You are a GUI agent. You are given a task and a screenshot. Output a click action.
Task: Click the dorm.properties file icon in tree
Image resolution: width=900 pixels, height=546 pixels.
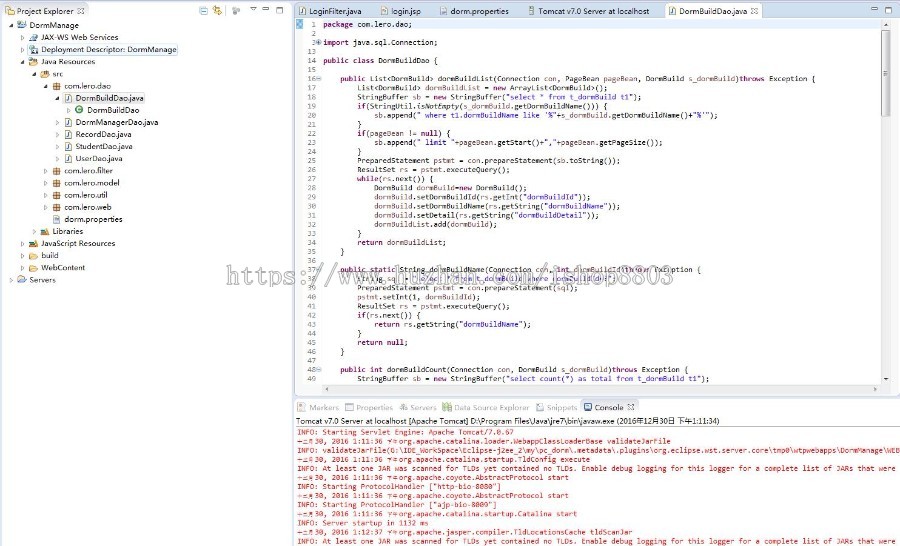coord(56,219)
